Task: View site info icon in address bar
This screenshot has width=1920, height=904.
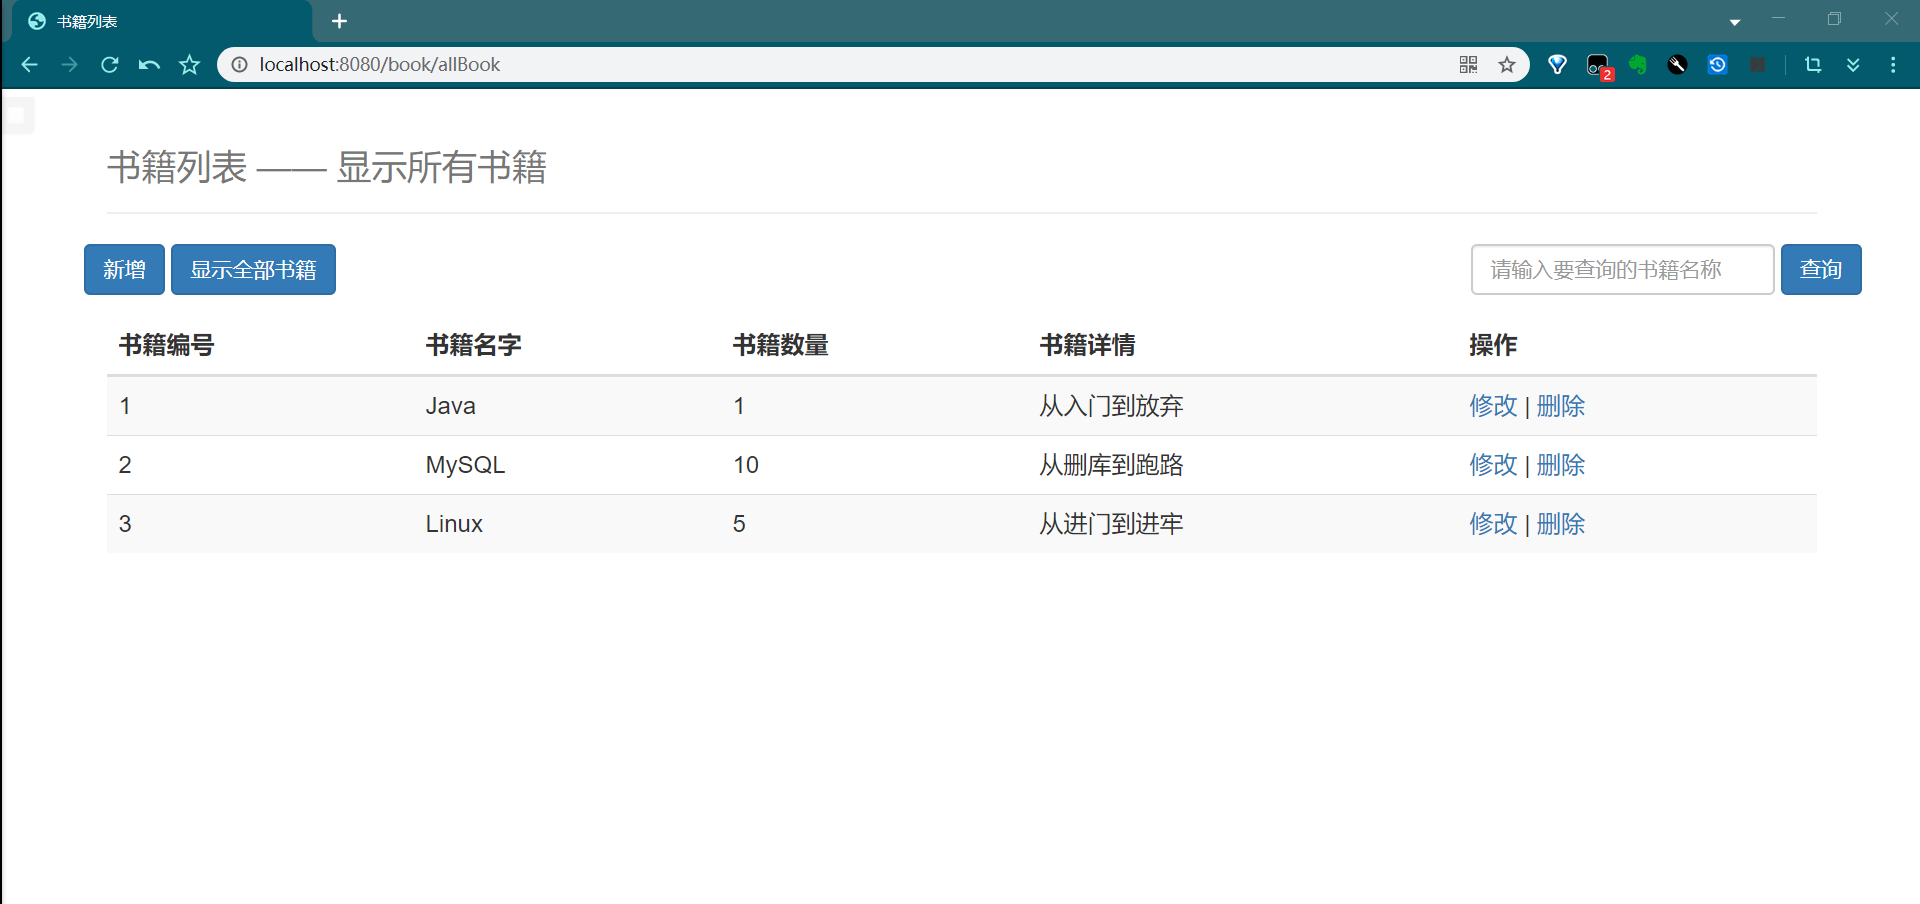Action: pos(239,65)
